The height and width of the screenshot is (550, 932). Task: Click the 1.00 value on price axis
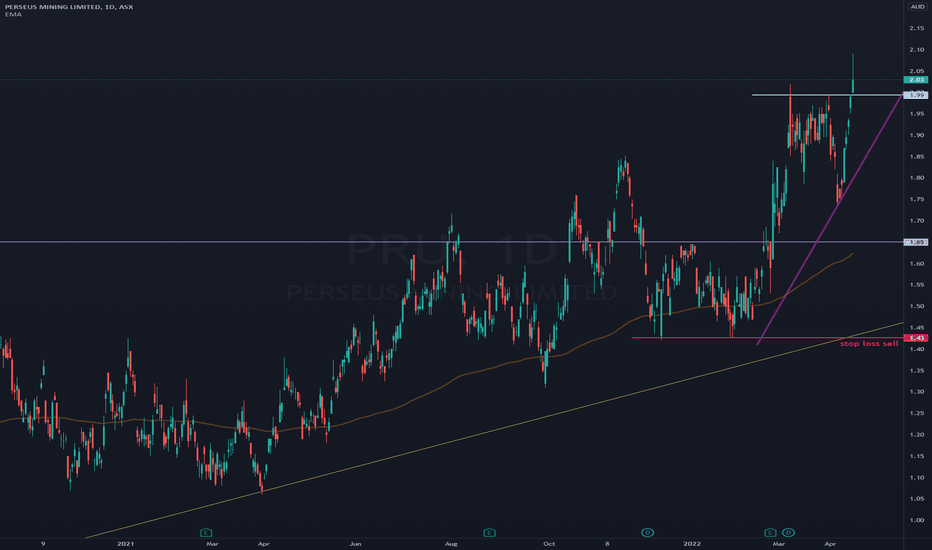[x=917, y=520]
